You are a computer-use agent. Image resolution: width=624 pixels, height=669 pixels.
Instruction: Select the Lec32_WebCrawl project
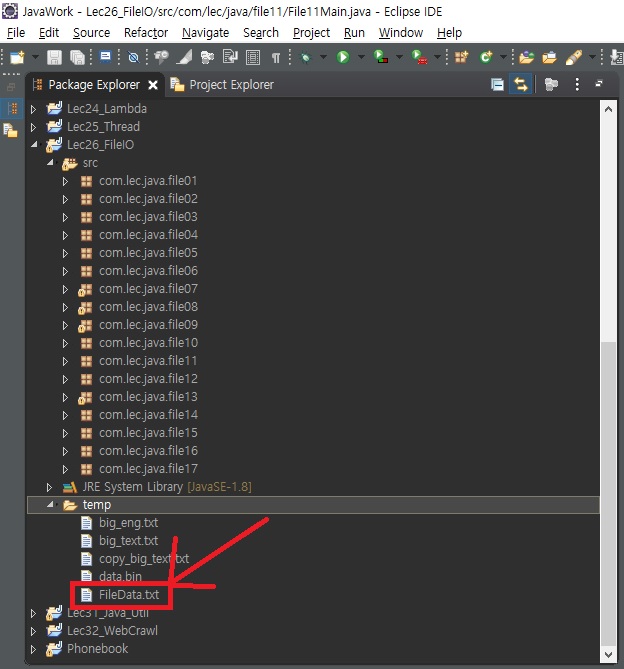point(112,631)
